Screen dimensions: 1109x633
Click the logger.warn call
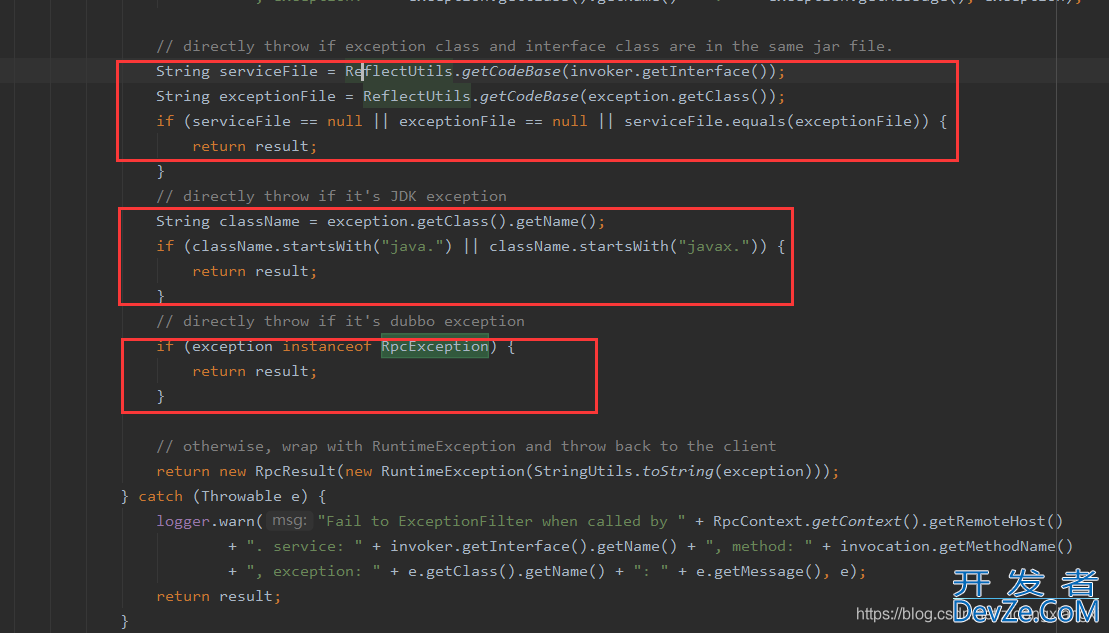click(209, 522)
